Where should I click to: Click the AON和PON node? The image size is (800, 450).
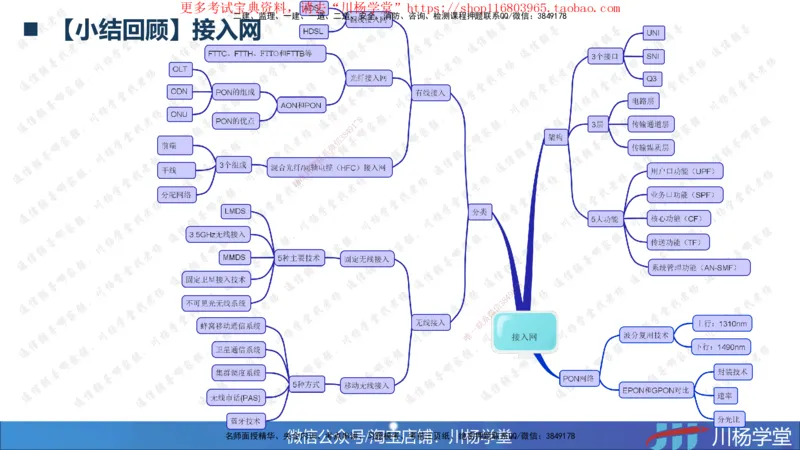[x=301, y=105]
